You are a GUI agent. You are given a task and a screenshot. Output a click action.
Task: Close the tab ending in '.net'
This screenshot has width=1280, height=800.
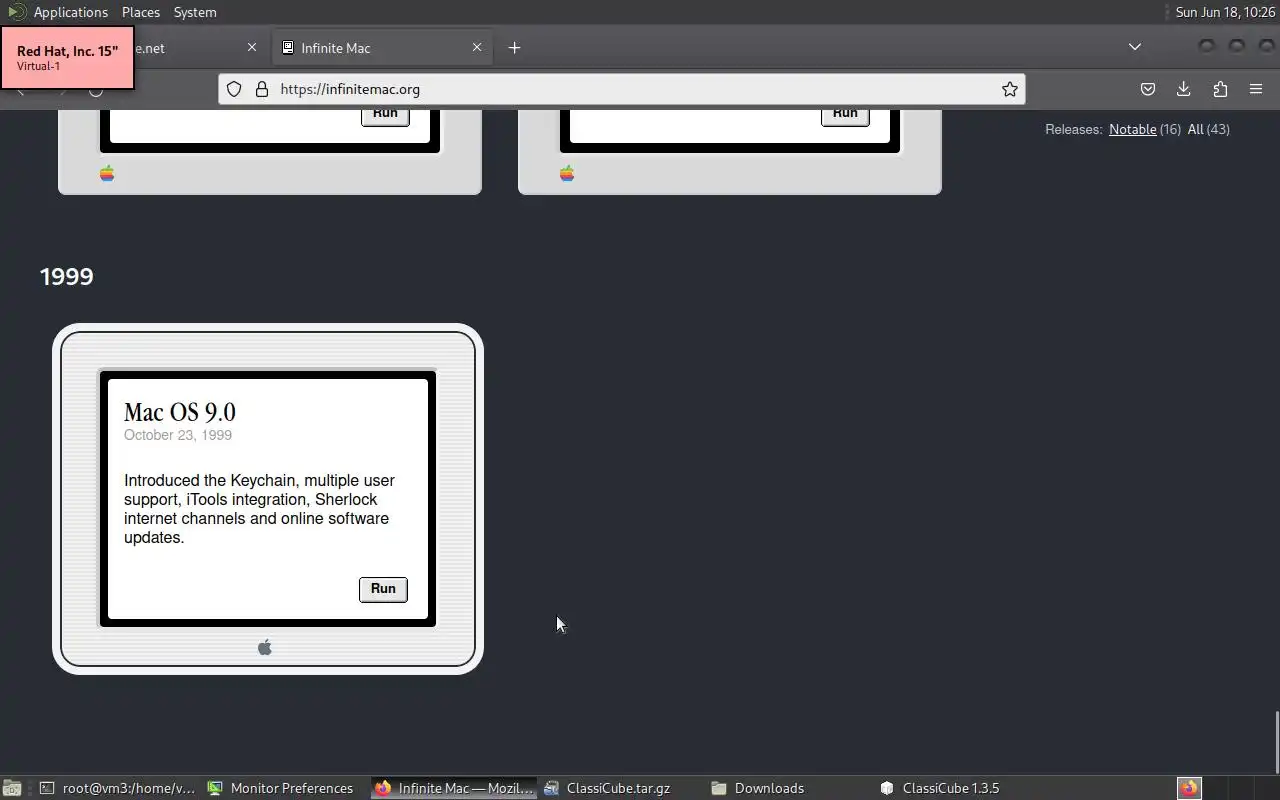252,47
